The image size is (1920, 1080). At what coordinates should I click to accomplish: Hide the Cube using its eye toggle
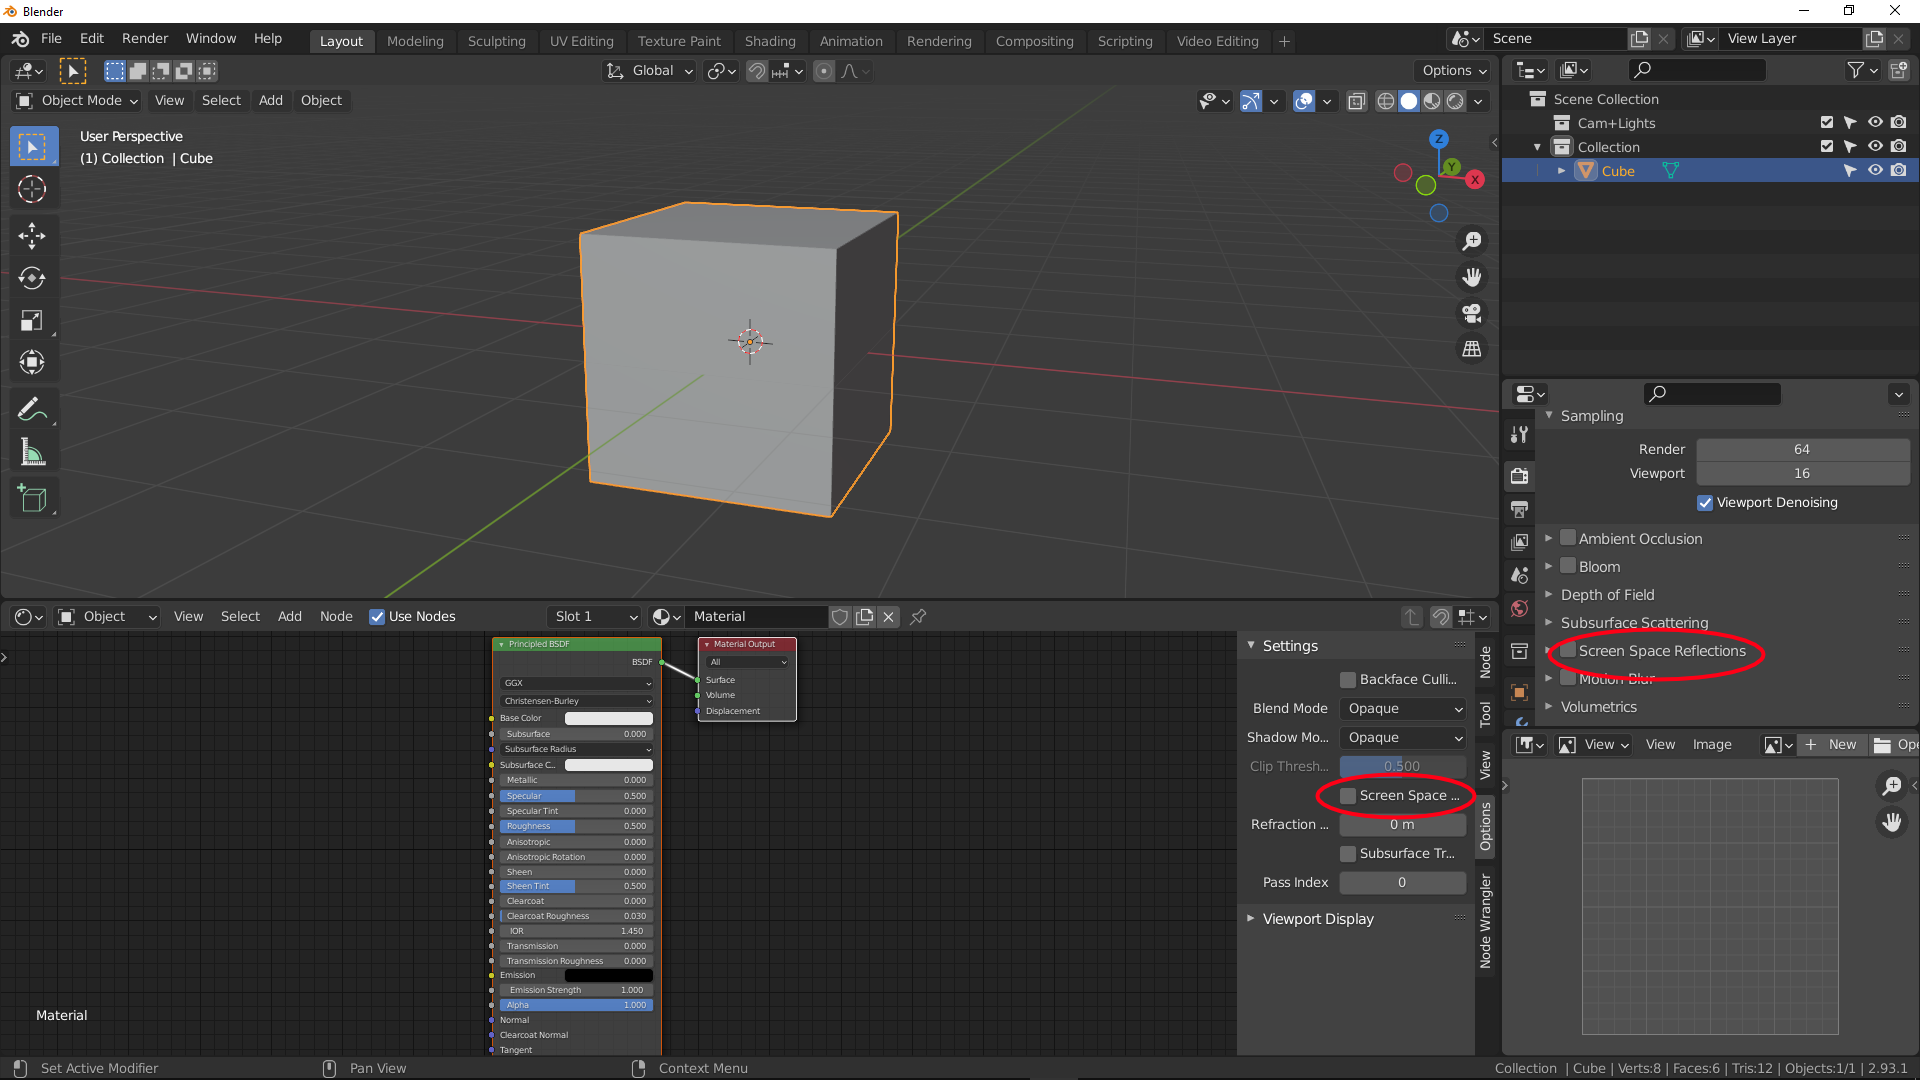[1875, 170]
